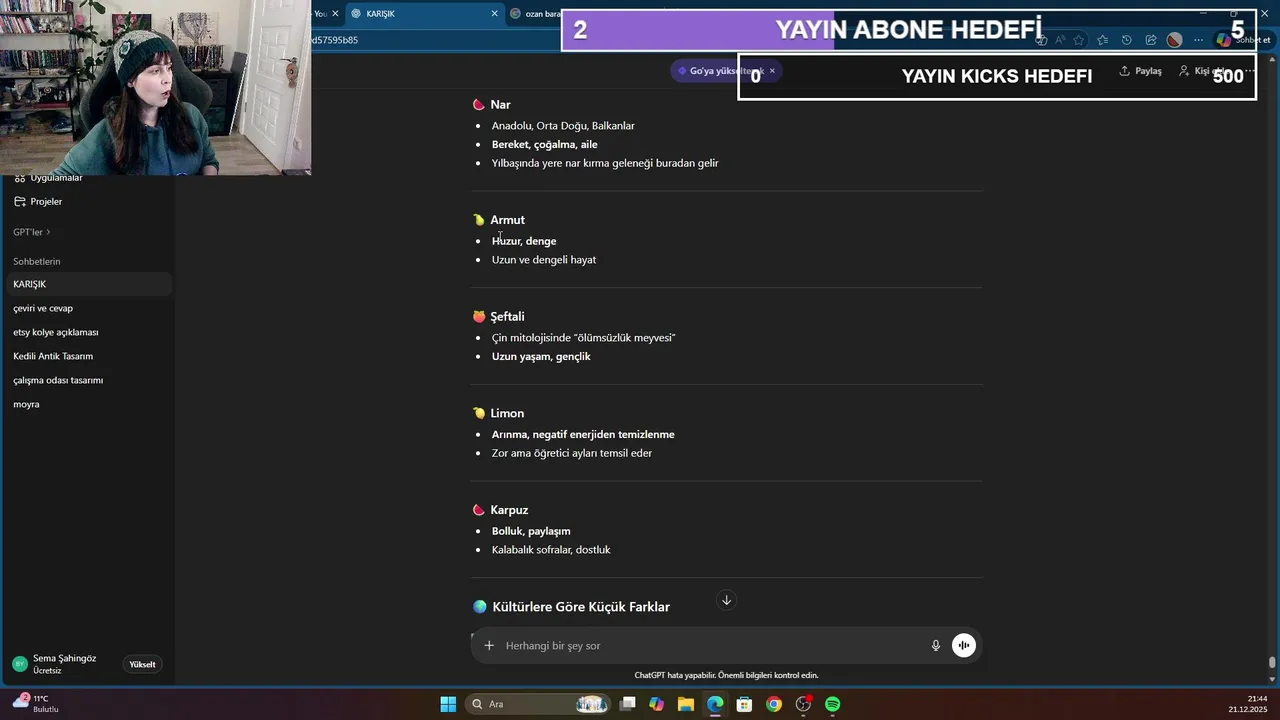Open Spotify from the taskbar

click(833, 704)
